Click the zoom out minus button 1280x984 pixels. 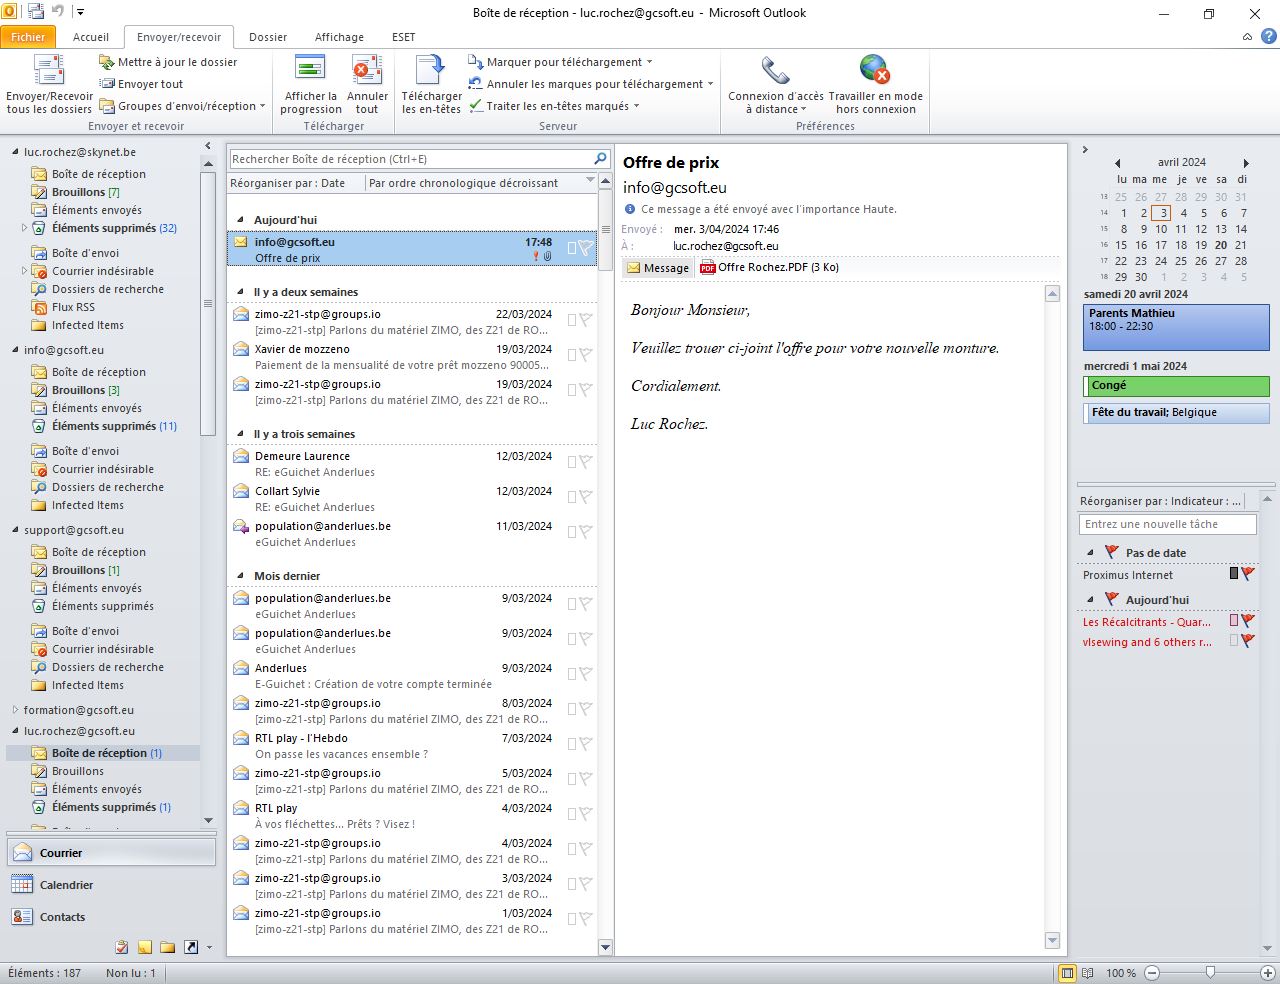click(1152, 973)
